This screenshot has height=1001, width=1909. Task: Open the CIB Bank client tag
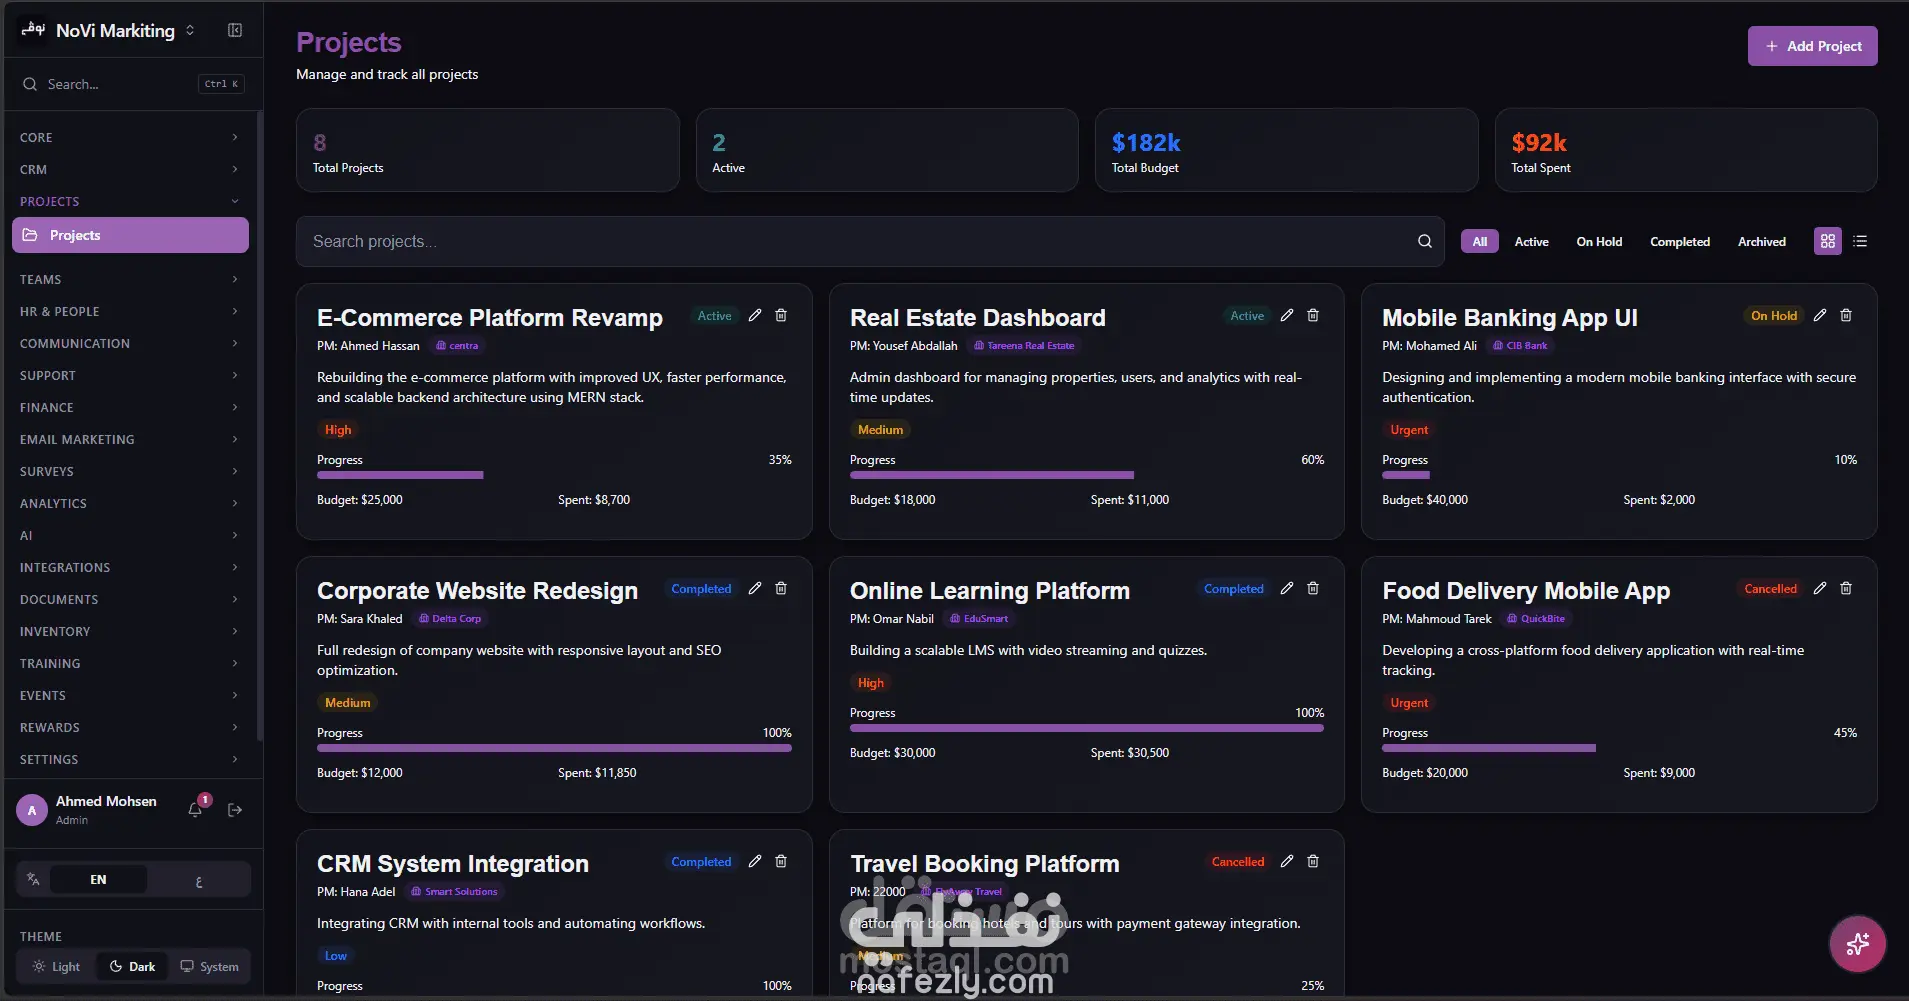pyautogui.click(x=1520, y=346)
